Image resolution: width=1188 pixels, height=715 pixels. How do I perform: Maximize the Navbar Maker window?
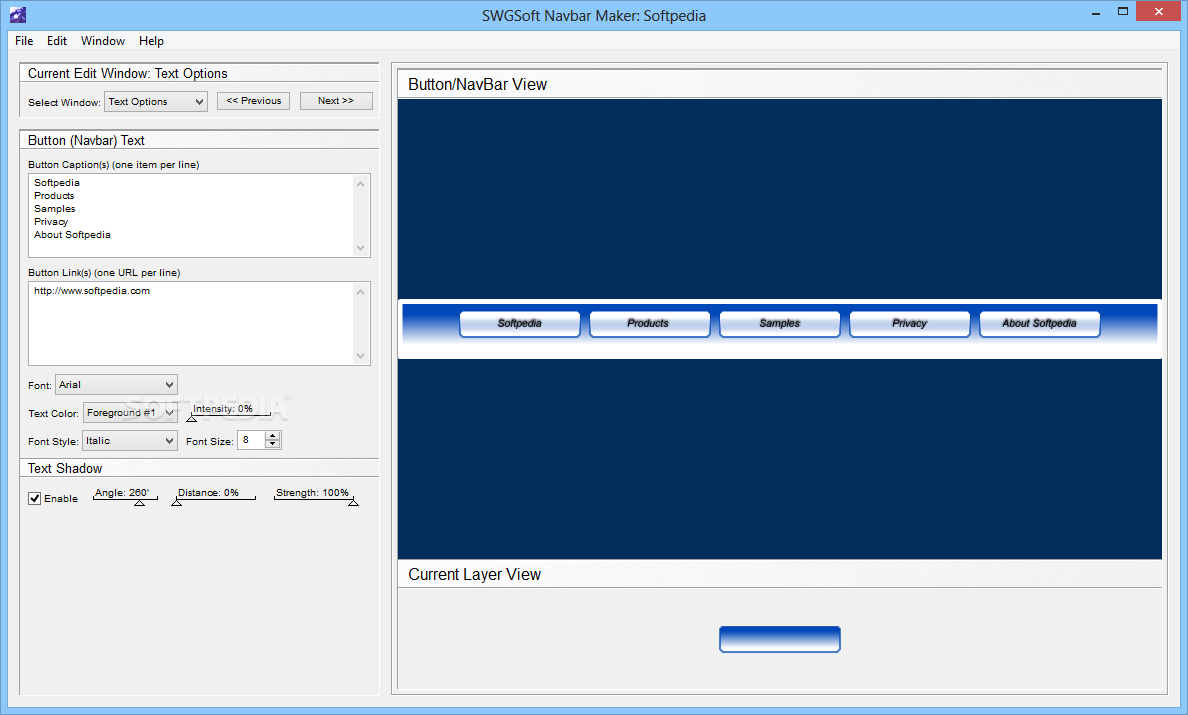[1123, 12]
